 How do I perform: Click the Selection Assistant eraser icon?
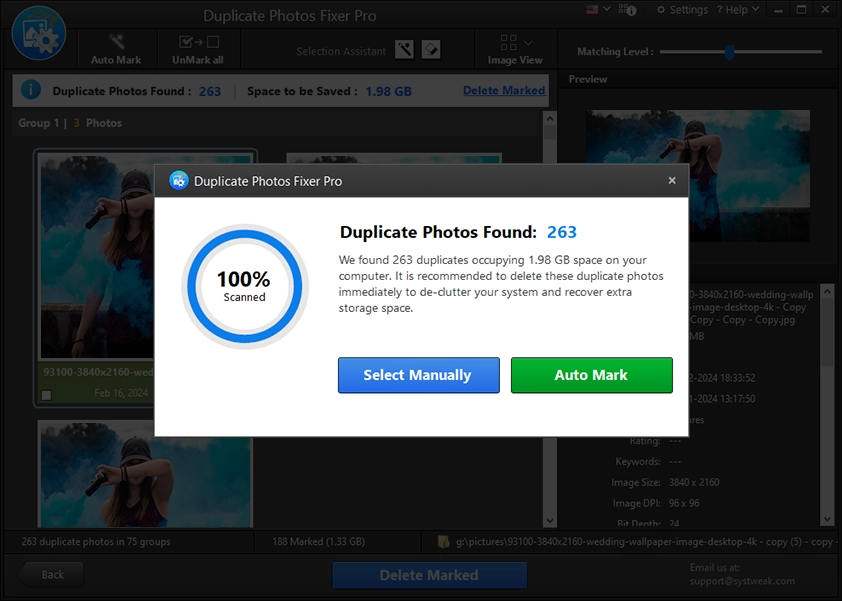[x=431, y=50]
